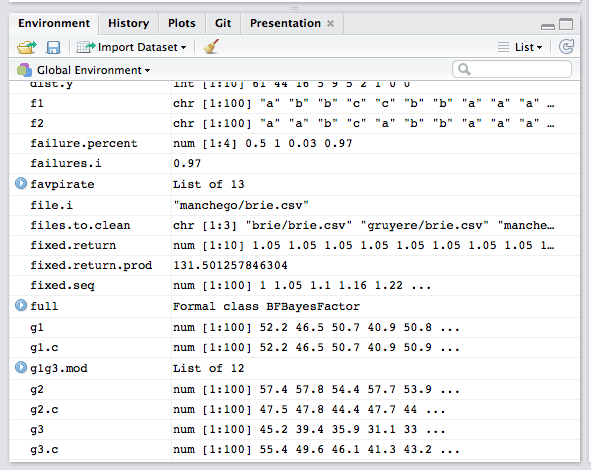
Task: Open the Git tab
Action: pos(223,23)
